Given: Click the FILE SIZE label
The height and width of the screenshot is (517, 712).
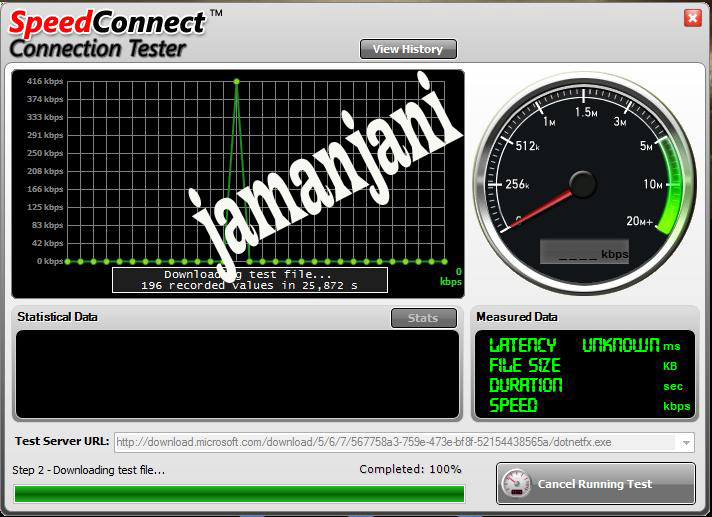Looking at the screenshot, I should [x=524, y=365].
